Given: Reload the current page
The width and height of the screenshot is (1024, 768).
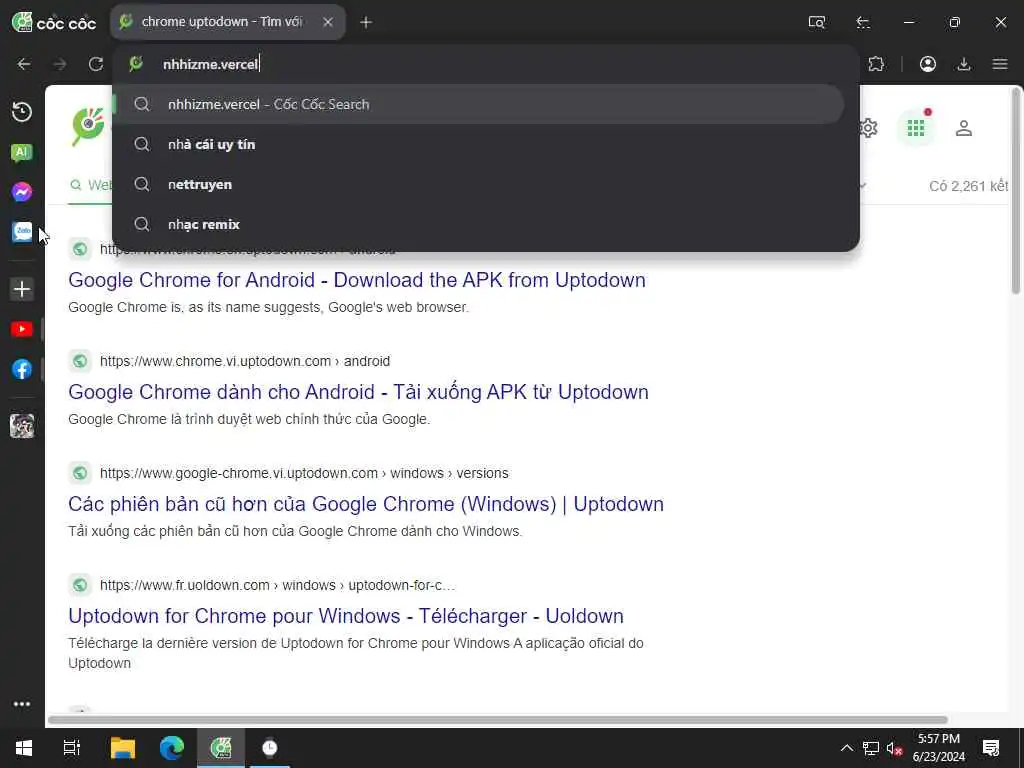Looking at the screenshot, I should [x=96, y=64].
